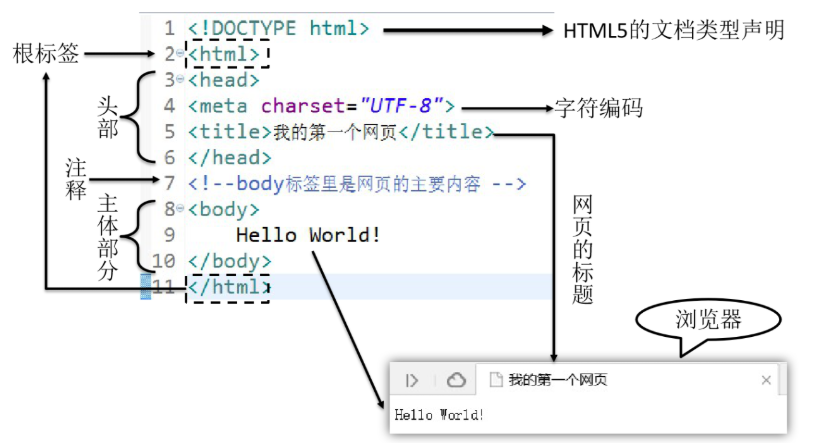
Task: Click the "UTF-8" charset value on line 4
Action: (401, 106)
